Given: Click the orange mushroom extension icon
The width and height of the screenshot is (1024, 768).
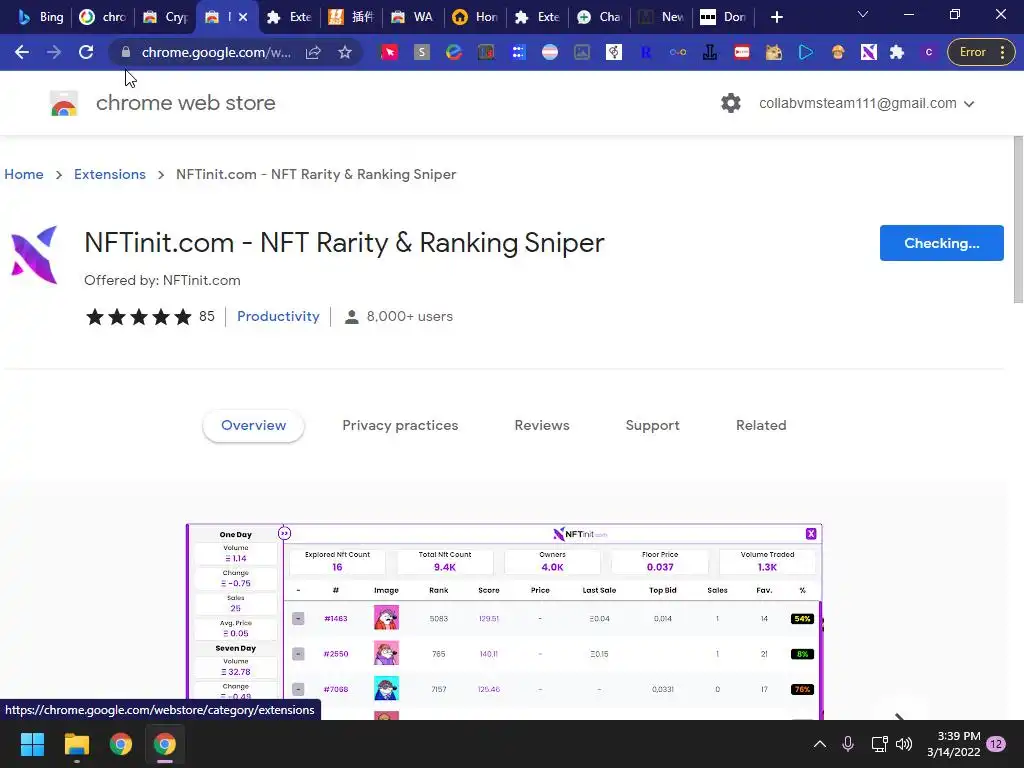Looking at the screenshot, I should coord(838,52).
